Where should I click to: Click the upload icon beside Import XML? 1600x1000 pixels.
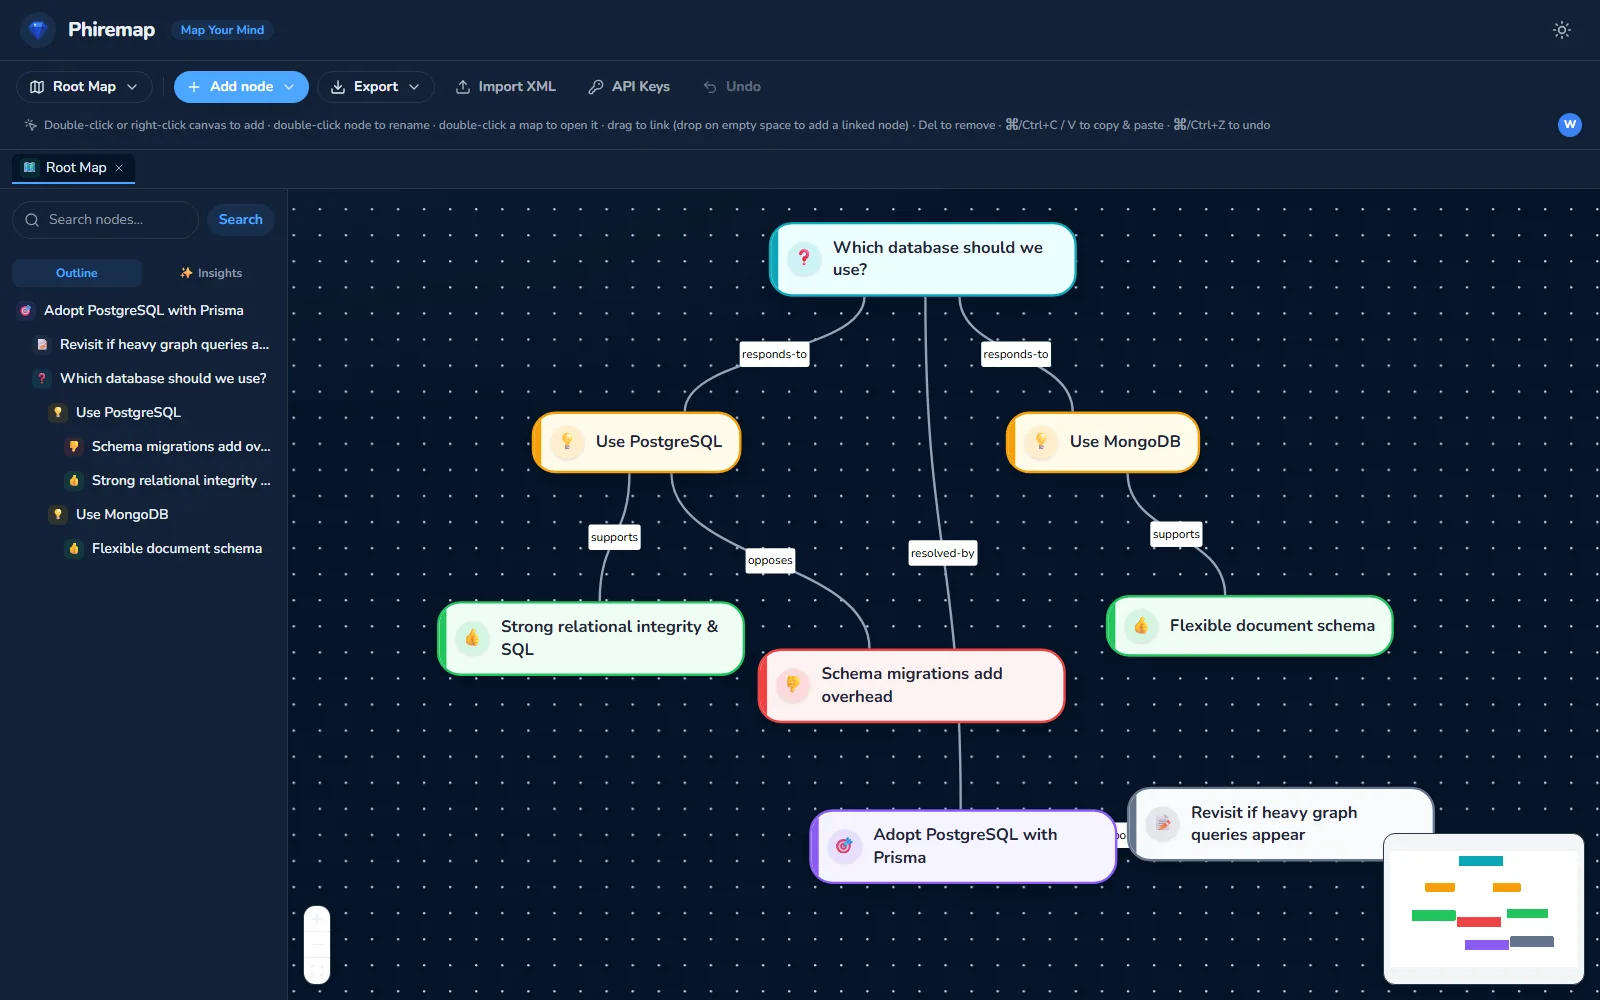[463, 87]
